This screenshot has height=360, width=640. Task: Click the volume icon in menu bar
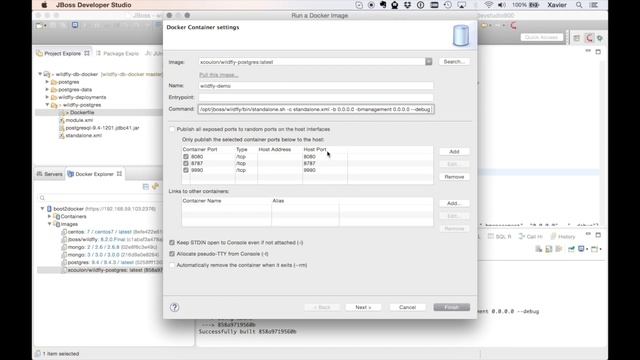point(502,5)
